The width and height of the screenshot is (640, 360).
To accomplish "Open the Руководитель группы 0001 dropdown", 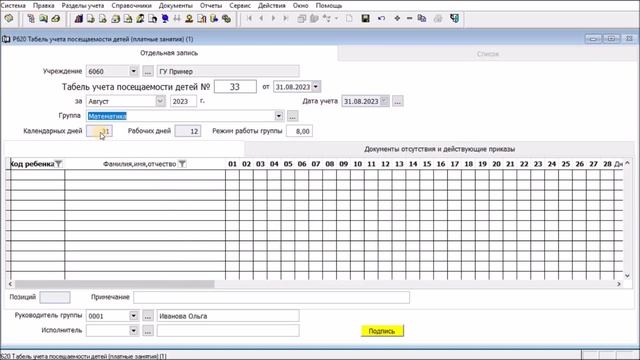I will coord(133,316).
